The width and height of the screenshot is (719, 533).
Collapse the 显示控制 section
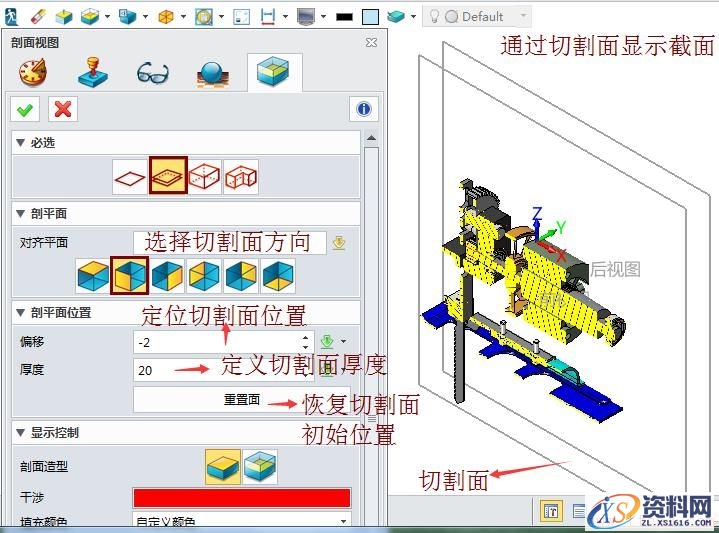(20, 433)
